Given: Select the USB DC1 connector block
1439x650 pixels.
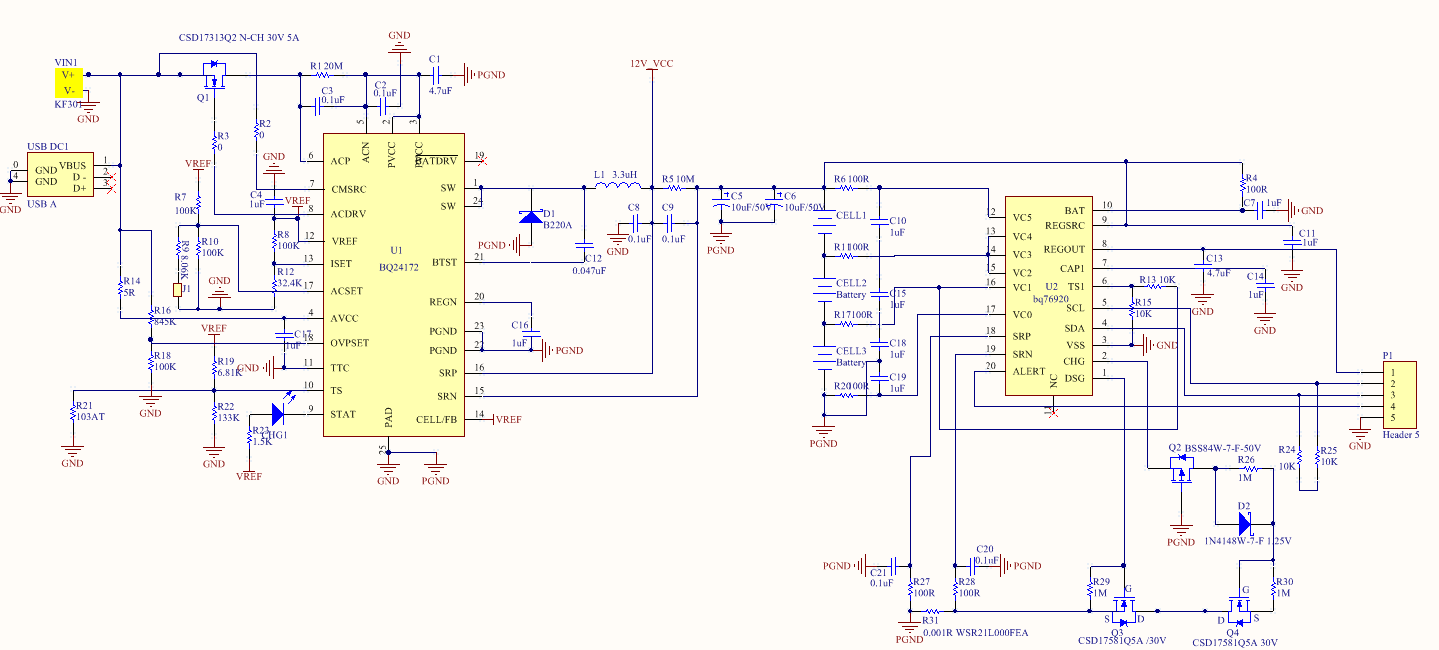Looking at the screenshot, I should [61, 176].
